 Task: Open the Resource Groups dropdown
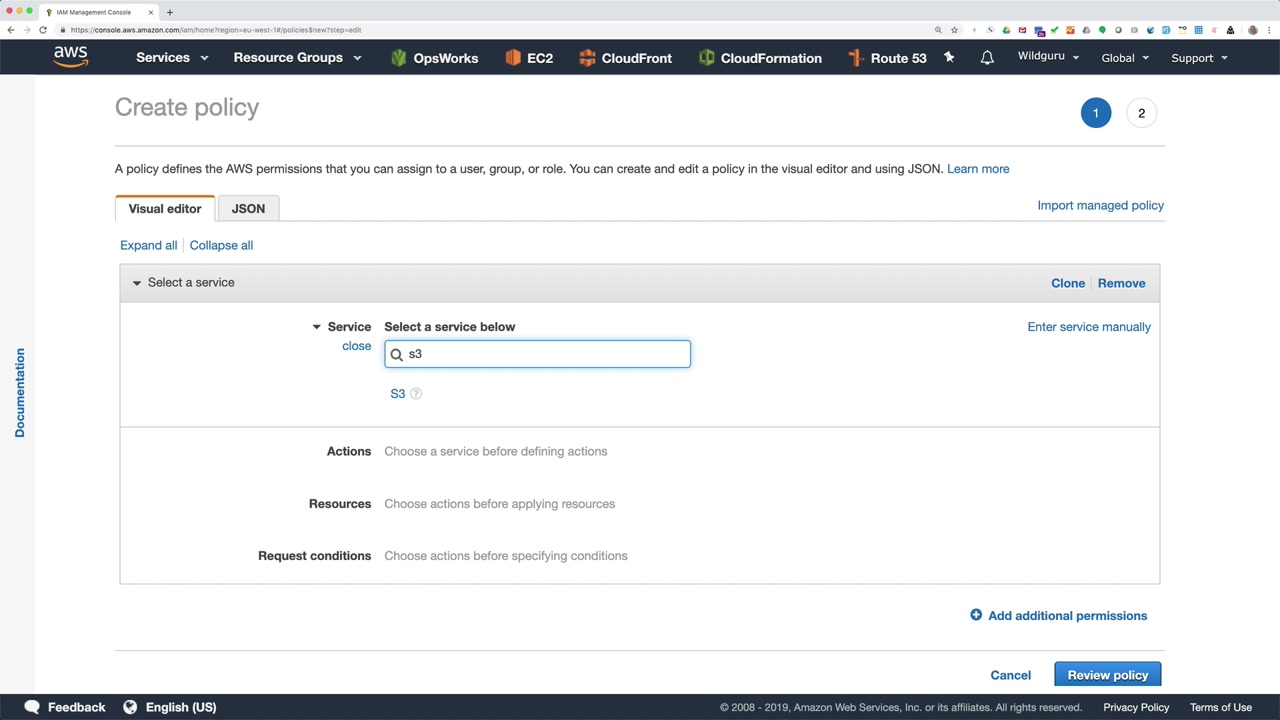tap(297, 58)
